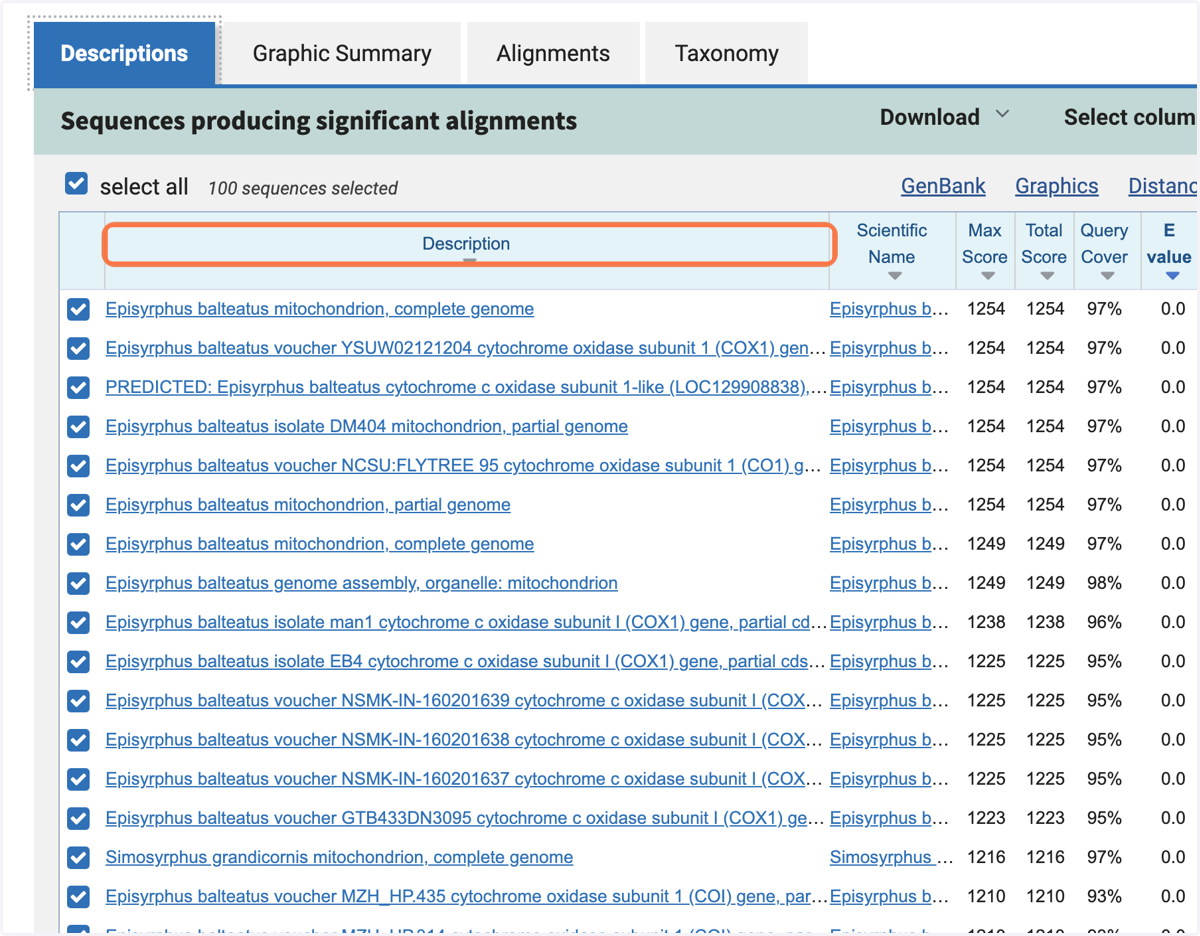The width and height of the screenshot is (1200, 936).
Task: Uncheck the isolate EB4 row checkbox
Action: [79, 661]
